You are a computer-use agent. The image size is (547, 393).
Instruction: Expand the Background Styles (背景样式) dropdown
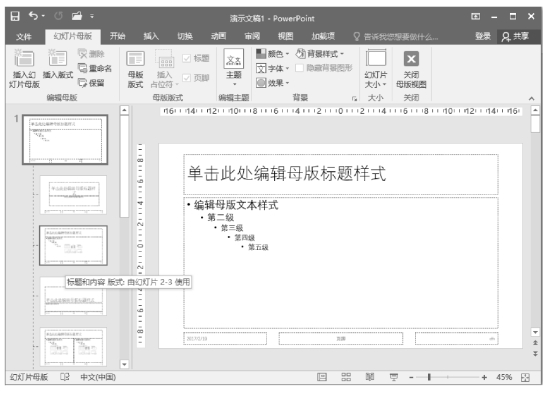coord(320,54)
